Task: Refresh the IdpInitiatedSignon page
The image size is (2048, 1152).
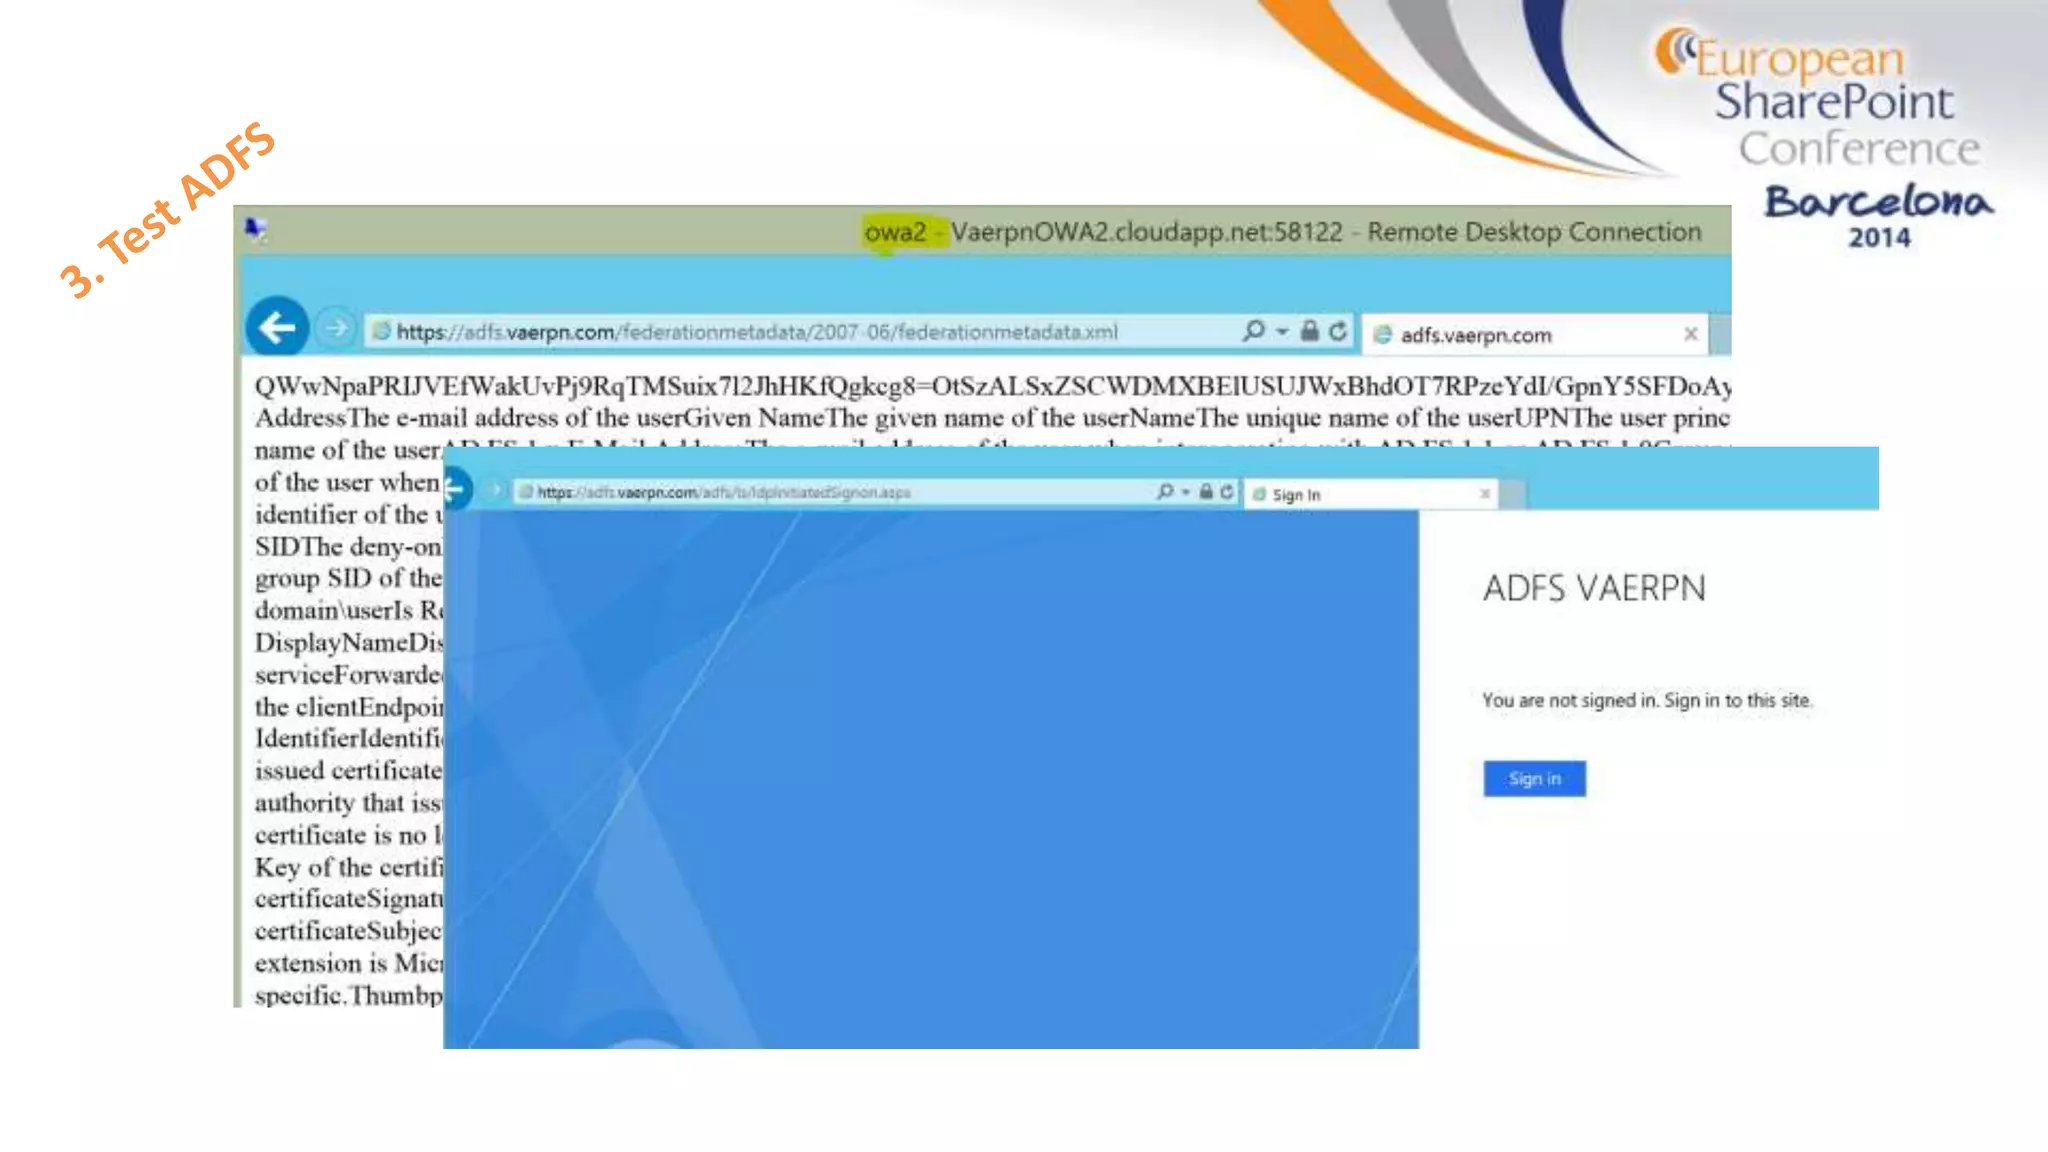Action: [1227, 492]
